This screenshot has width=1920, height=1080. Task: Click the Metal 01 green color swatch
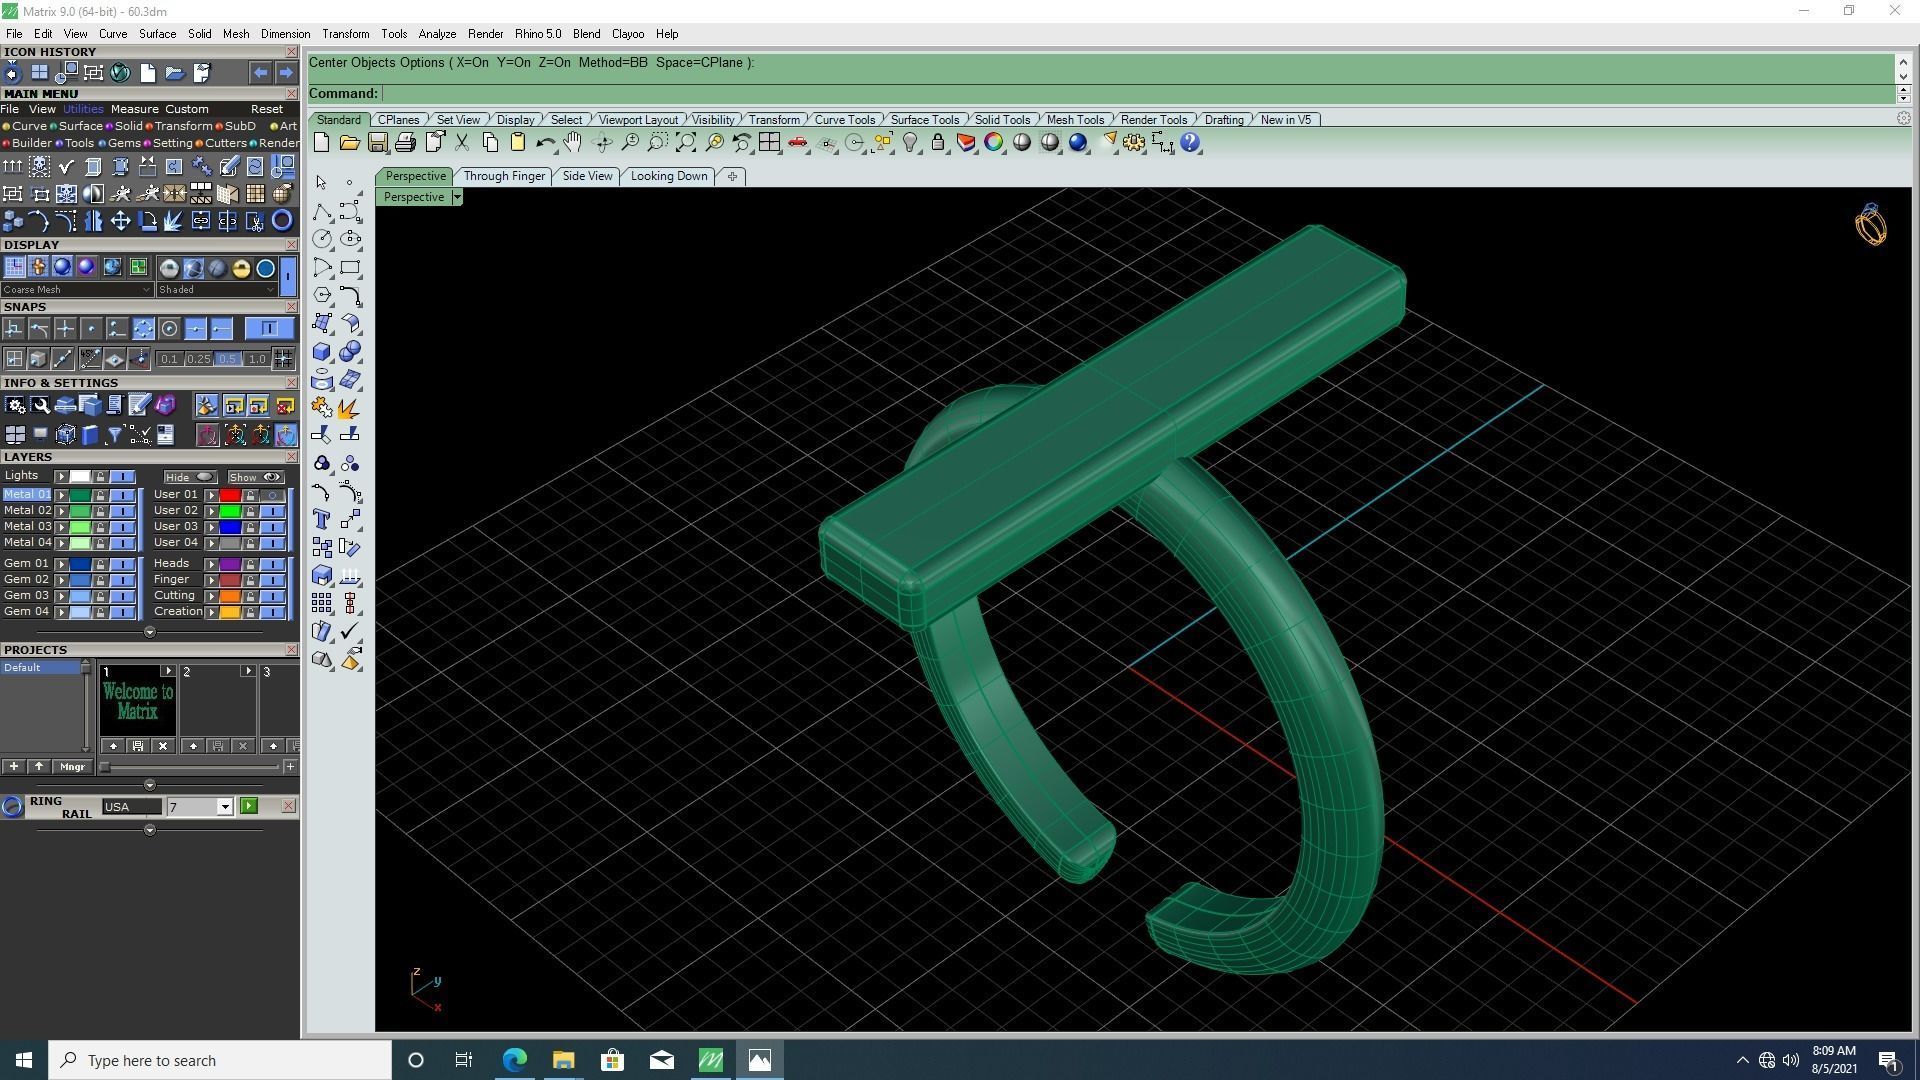(x=79, y=495)
